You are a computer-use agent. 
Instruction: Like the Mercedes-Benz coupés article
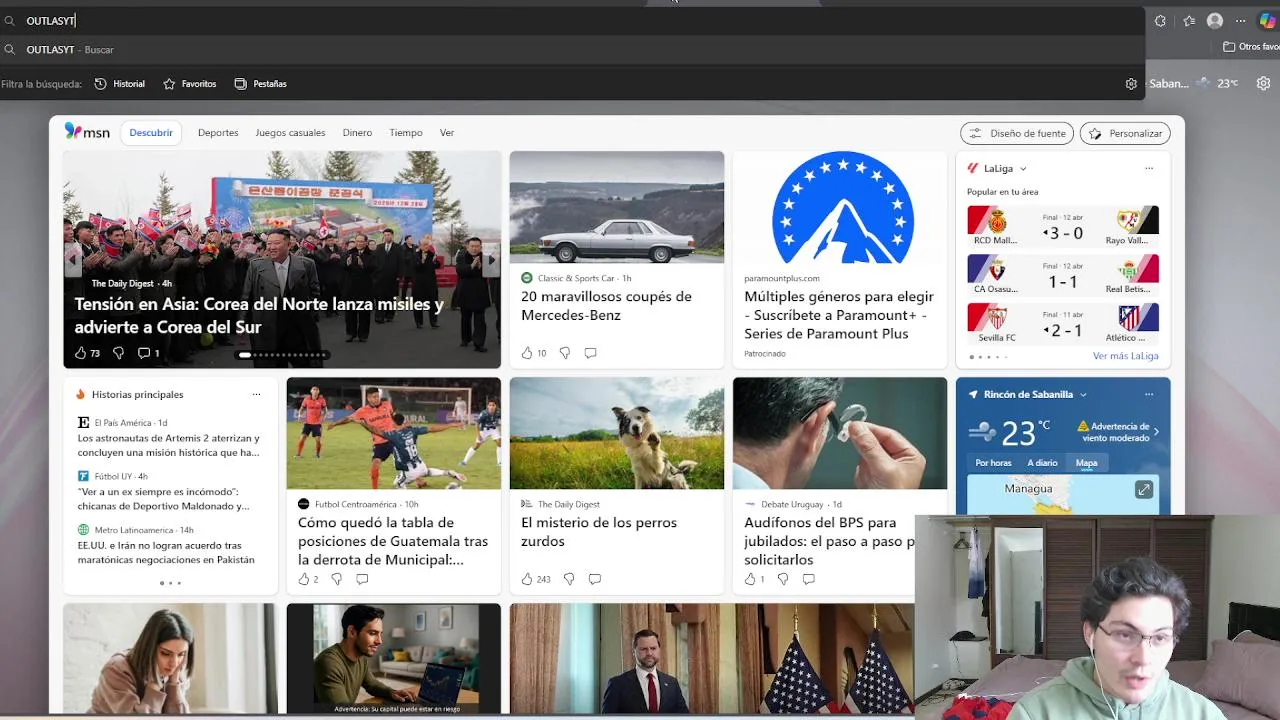pyautogui.click(x=527, y=353)
